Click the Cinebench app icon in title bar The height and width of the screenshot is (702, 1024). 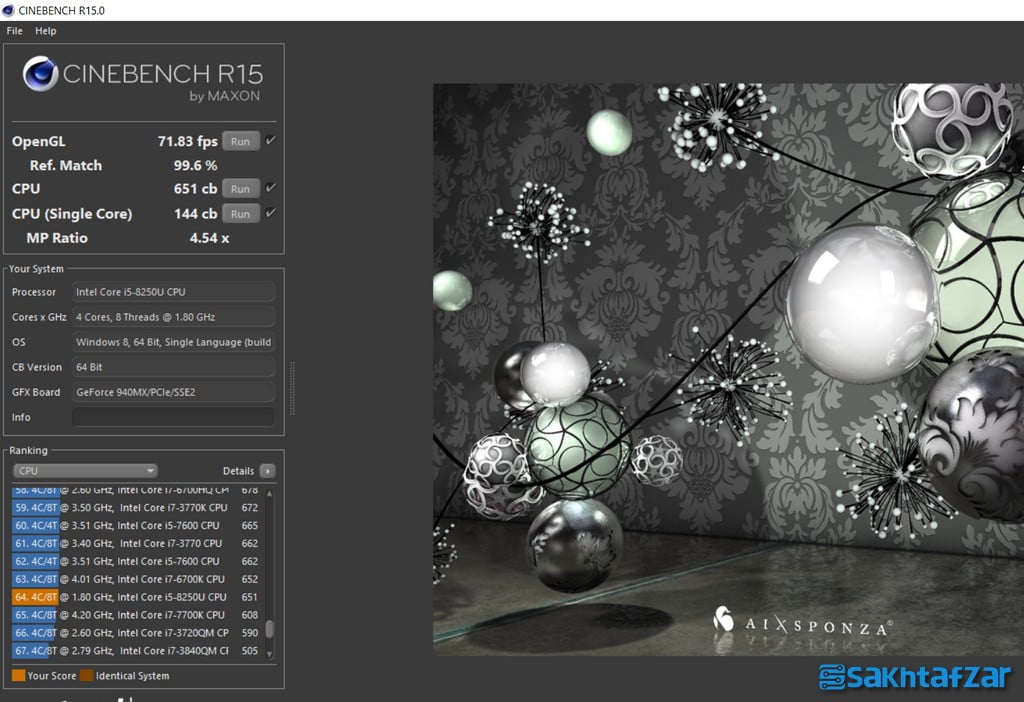pos(9,10)
